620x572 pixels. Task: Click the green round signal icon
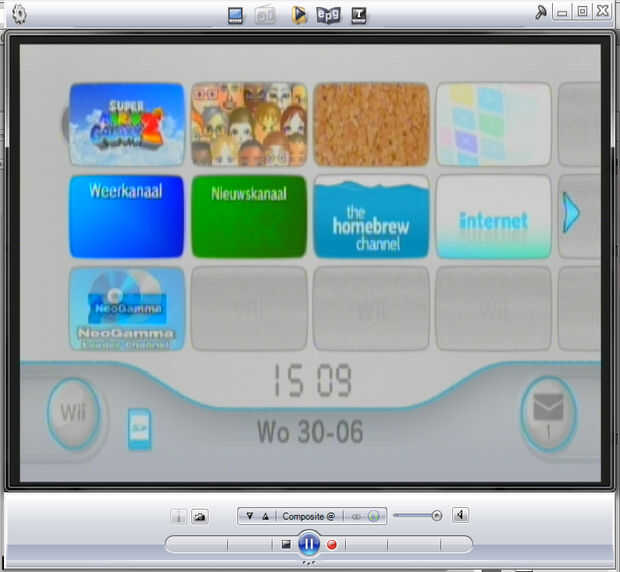pos(374,516)
